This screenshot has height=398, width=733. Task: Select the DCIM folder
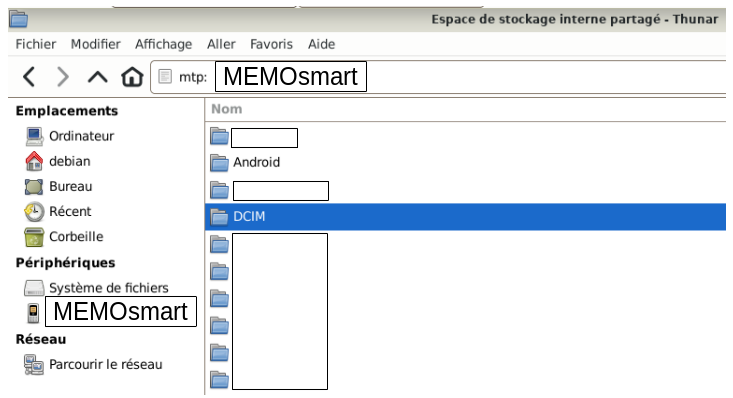465,217
